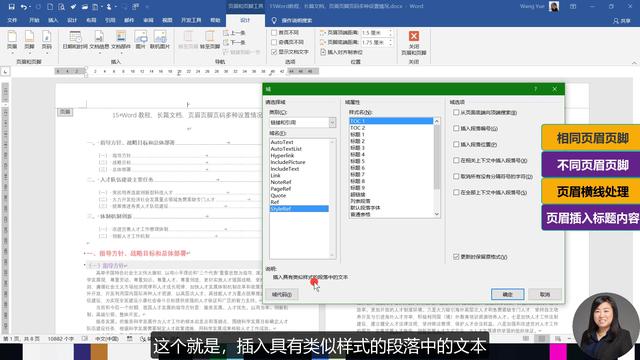Click 中文(中国) language in status bar
This screenshot has height=360, width=640.
[x=107, y=339]
